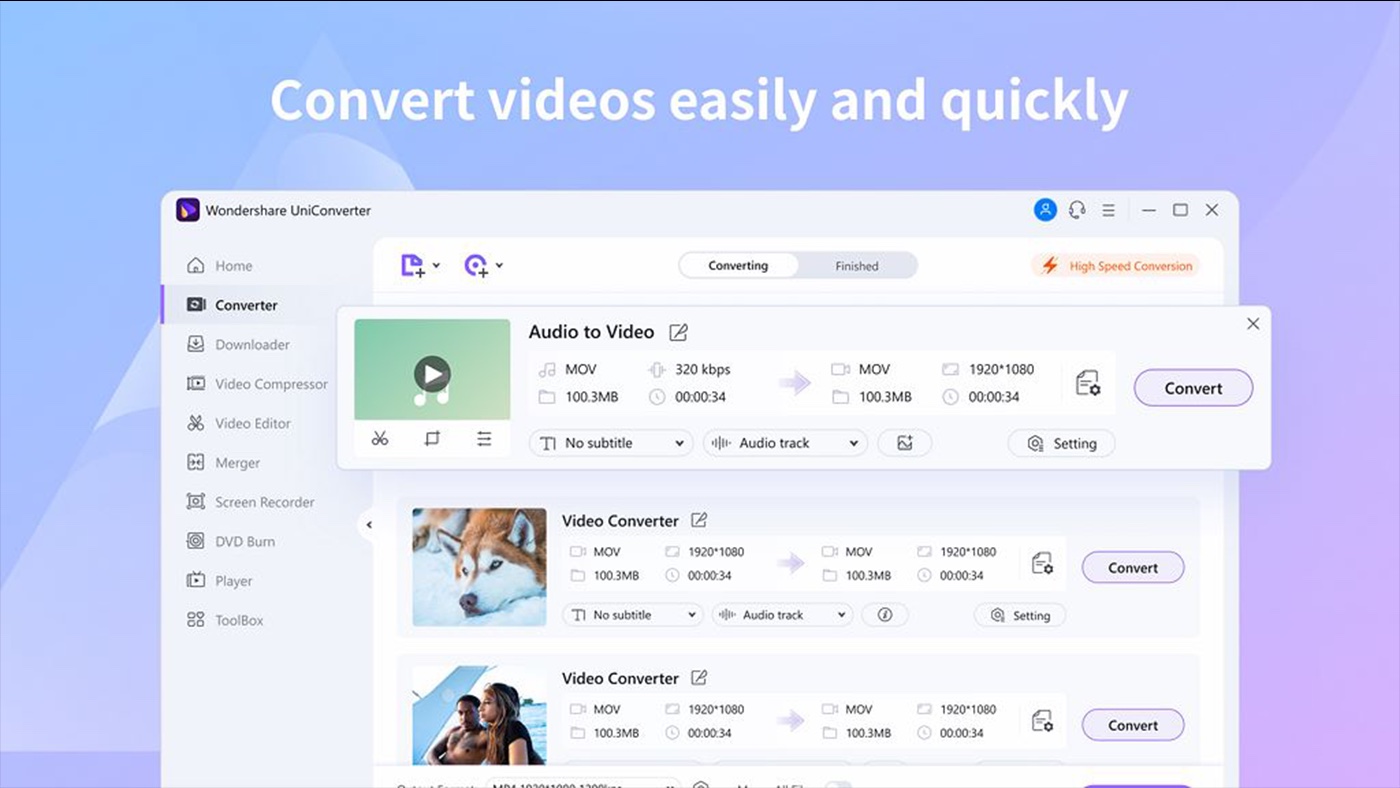Viewport: 1400px width, 788px height.
Task: Click the load from disc/device icon
Action: coord(476,266)
